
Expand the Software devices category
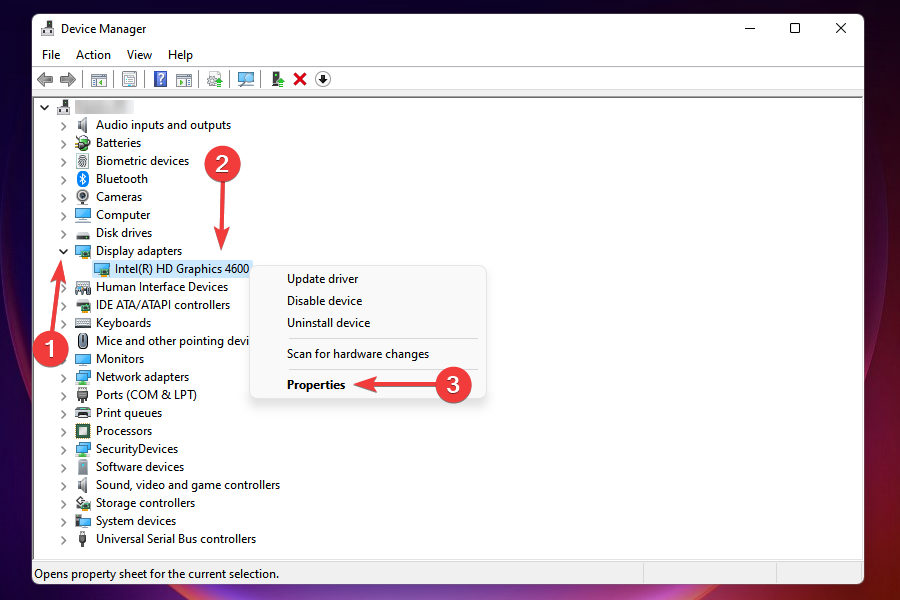pos(63,467)
